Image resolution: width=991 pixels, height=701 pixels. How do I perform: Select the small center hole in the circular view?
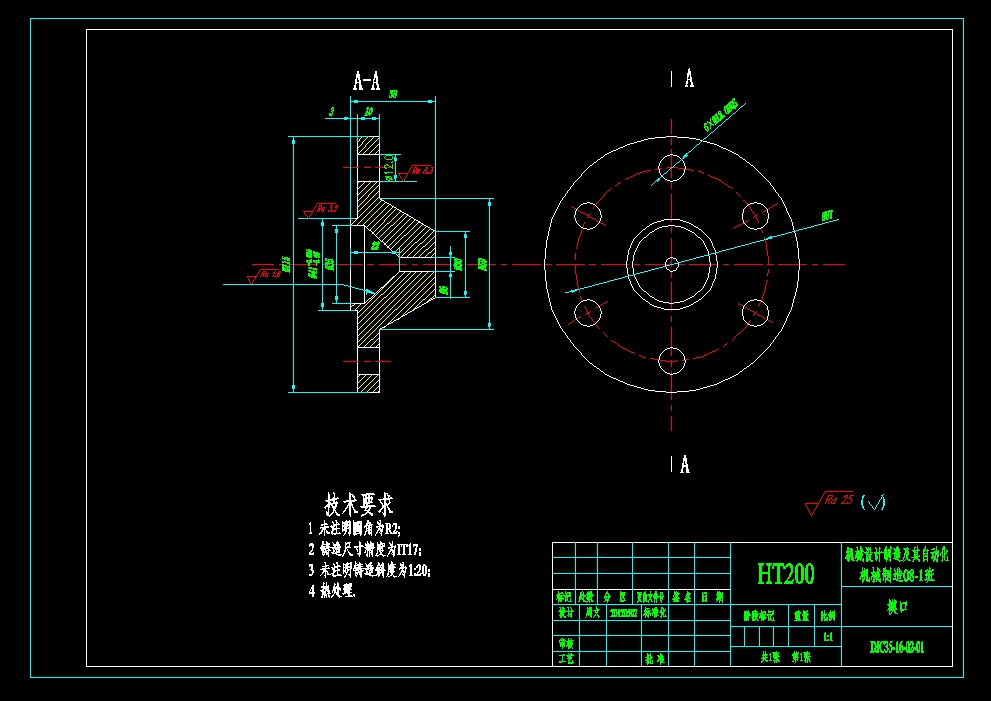672,264
